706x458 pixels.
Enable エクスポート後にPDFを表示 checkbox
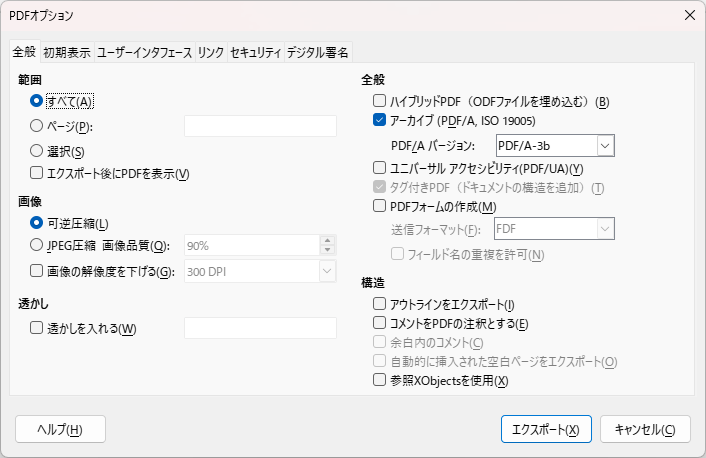tap(36, 173)
